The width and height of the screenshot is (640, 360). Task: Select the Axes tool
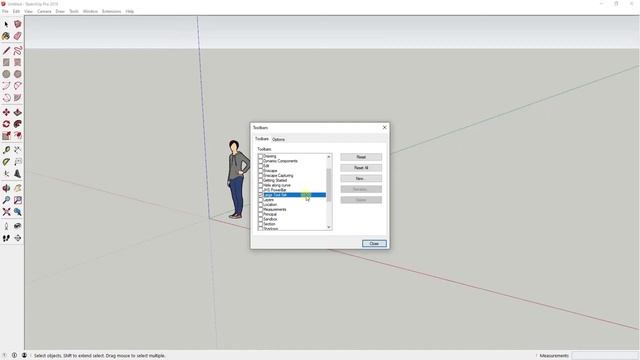[x=6, y=174]
